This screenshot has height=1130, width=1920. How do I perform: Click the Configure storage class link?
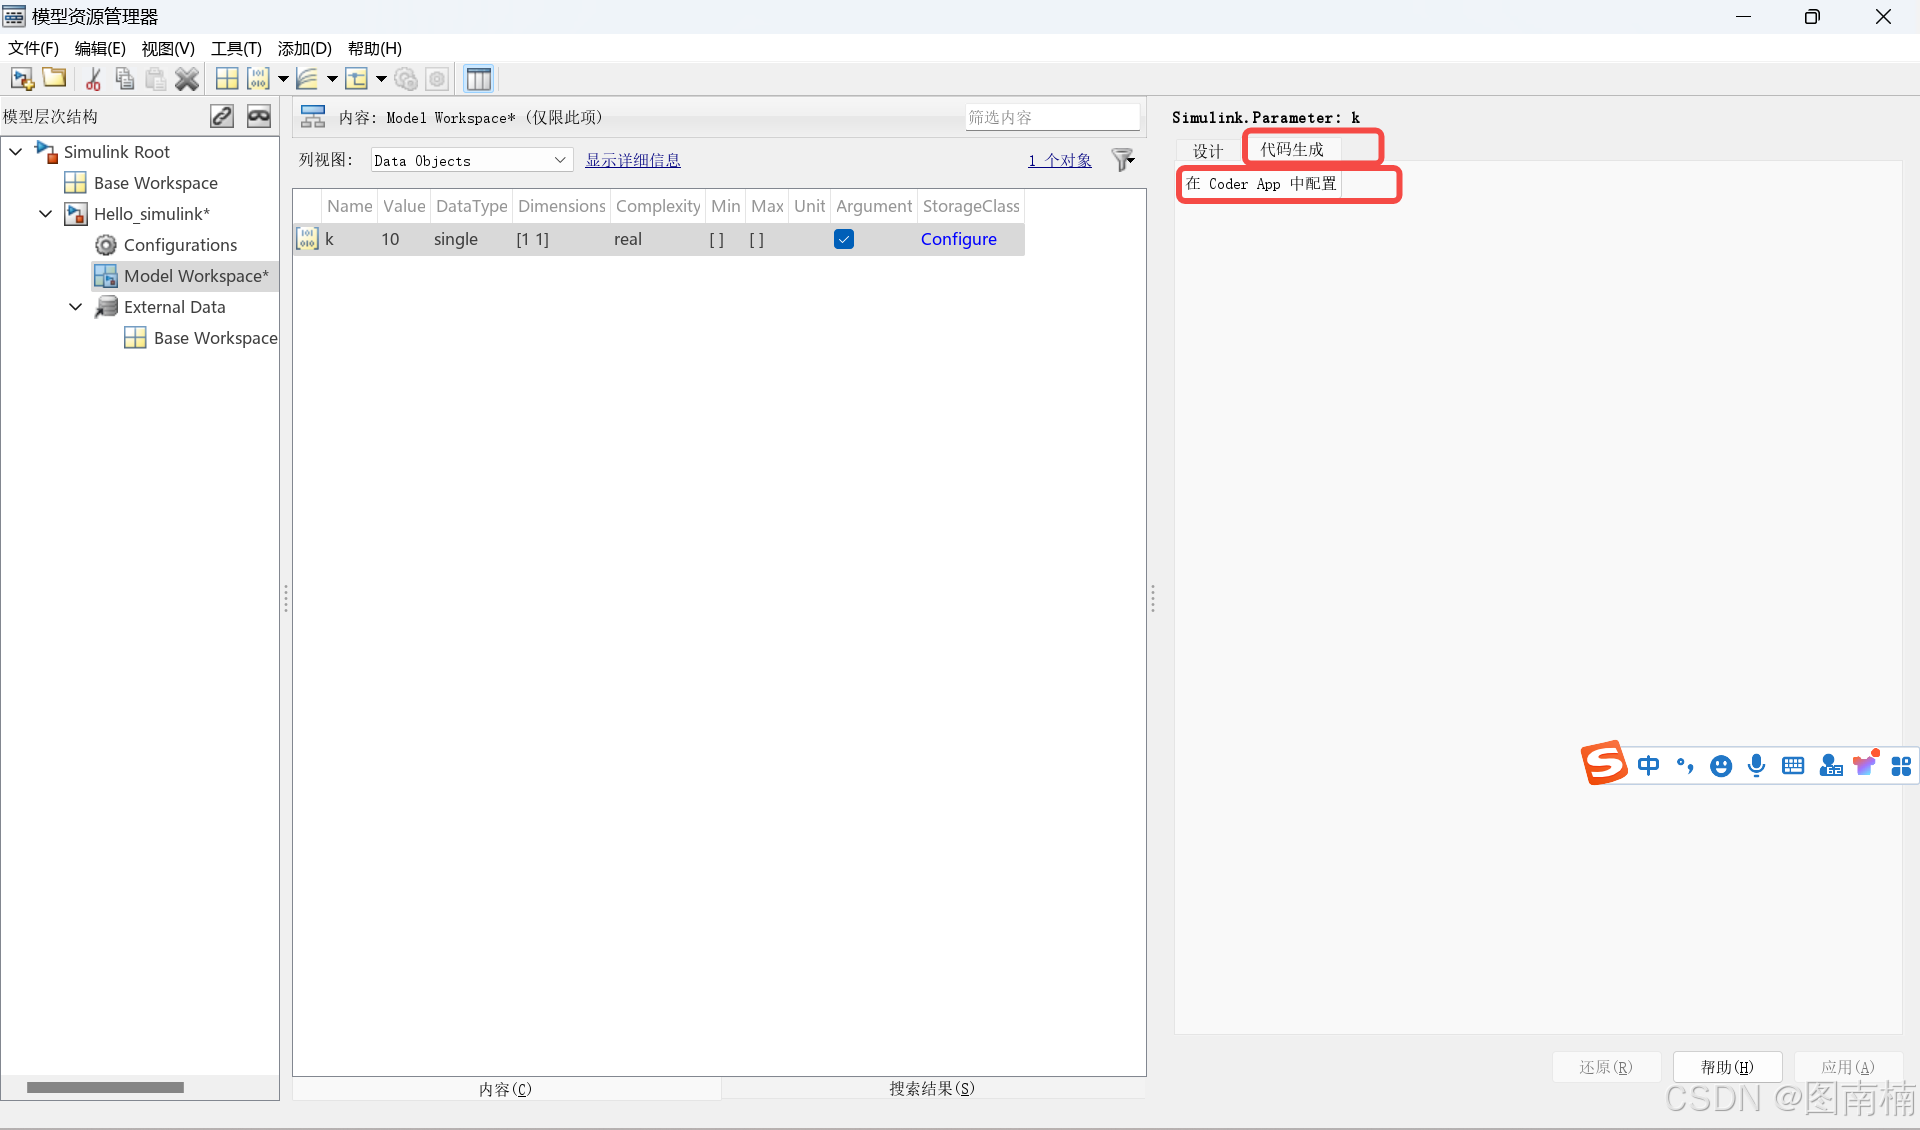958,239
